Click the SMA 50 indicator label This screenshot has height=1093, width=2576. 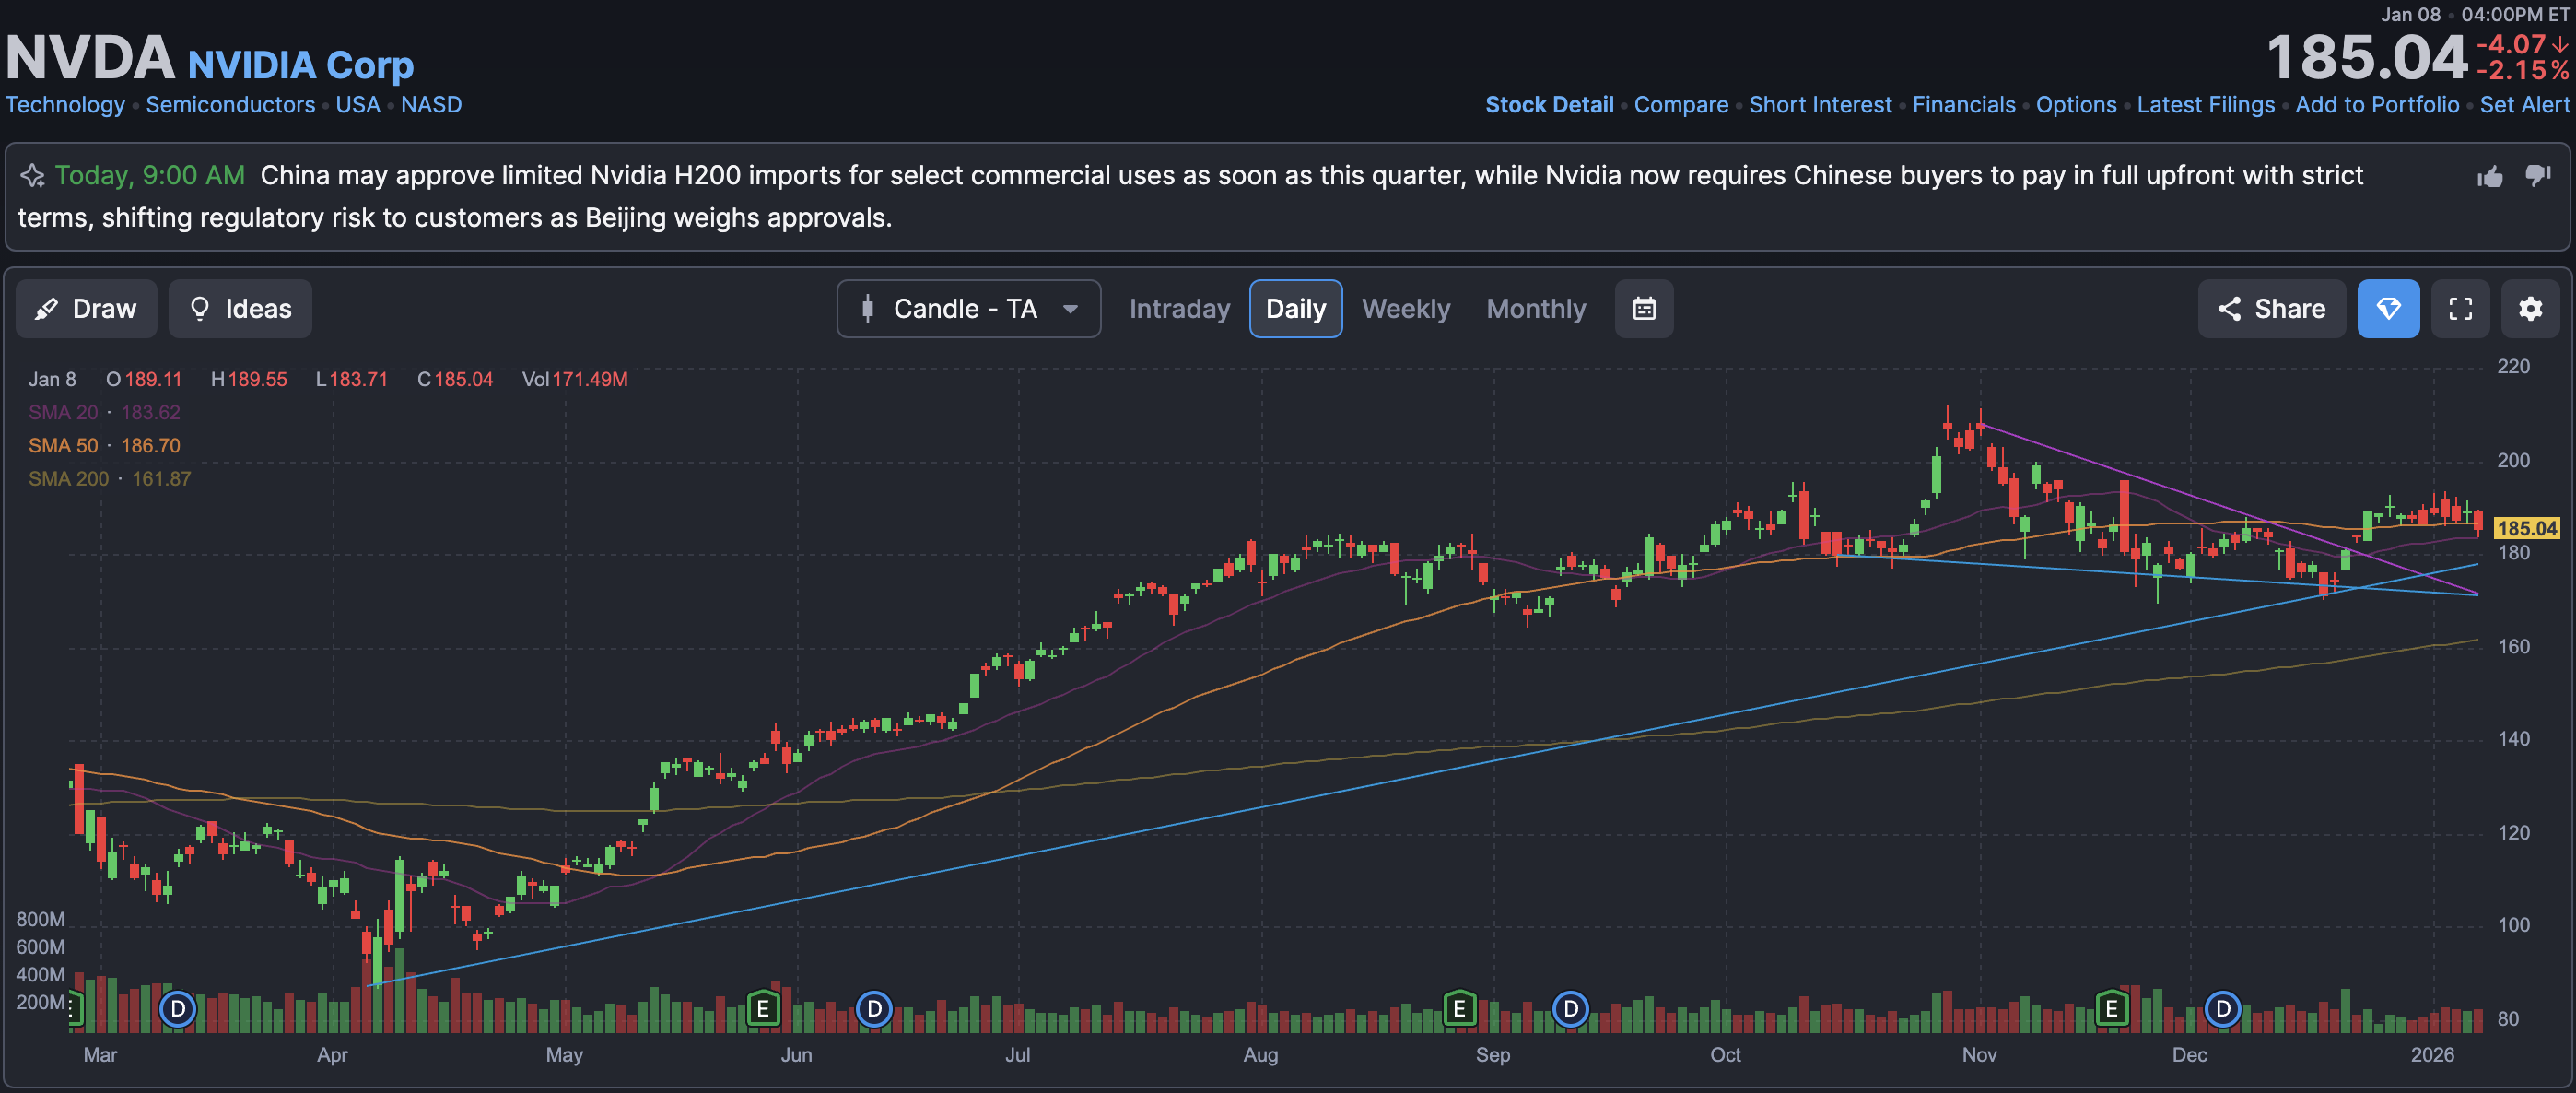63,446
